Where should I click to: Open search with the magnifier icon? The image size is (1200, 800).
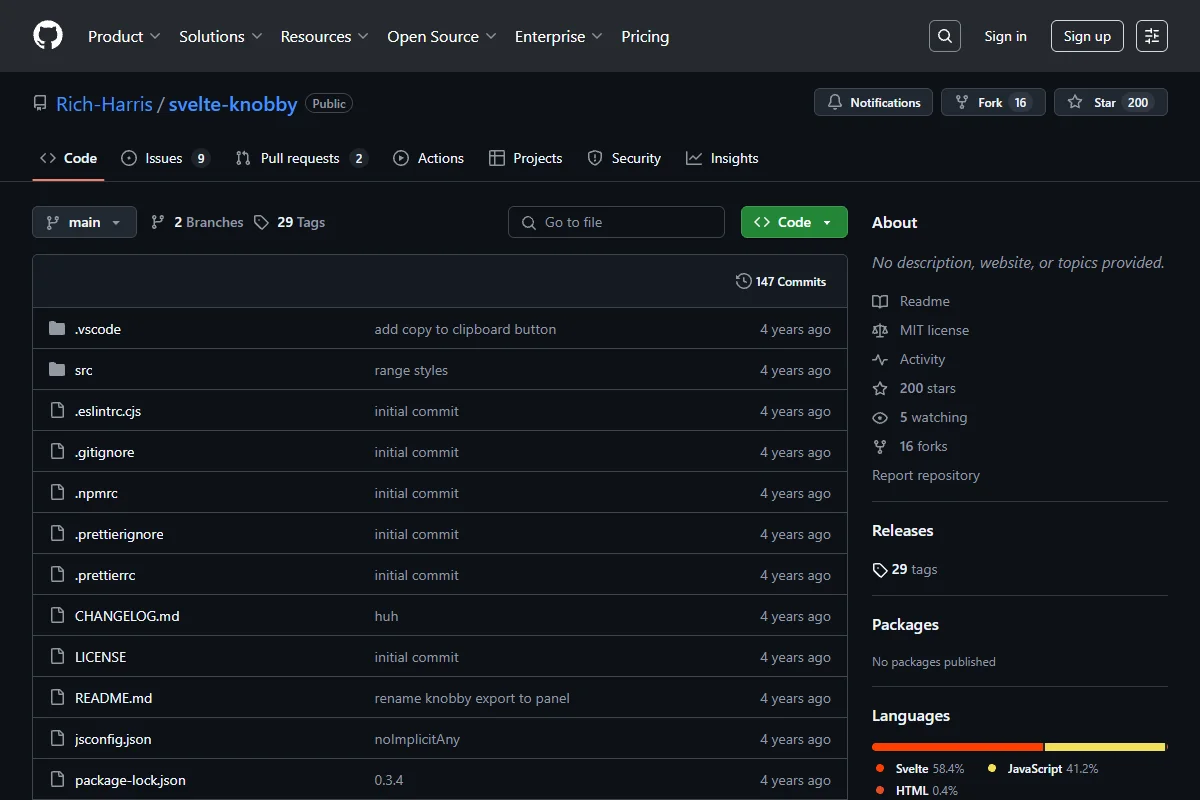pyautogui.click(x=945, y=36)
